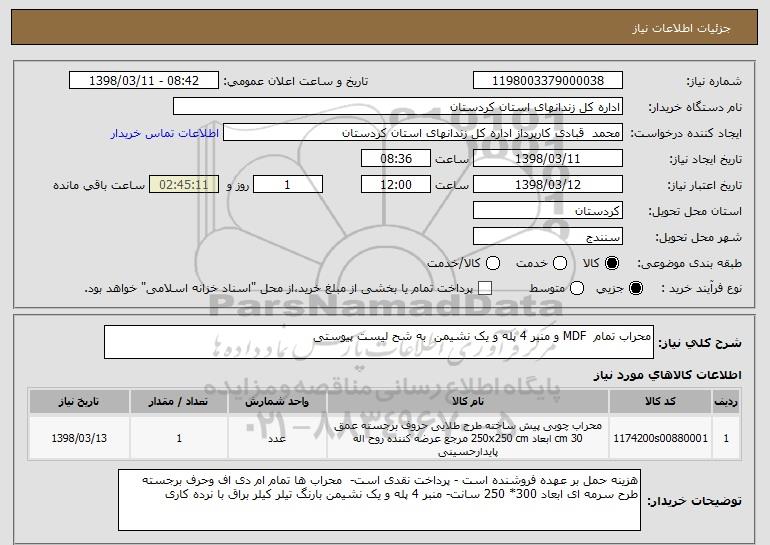Select the کالا radio button

pos(612,263)
